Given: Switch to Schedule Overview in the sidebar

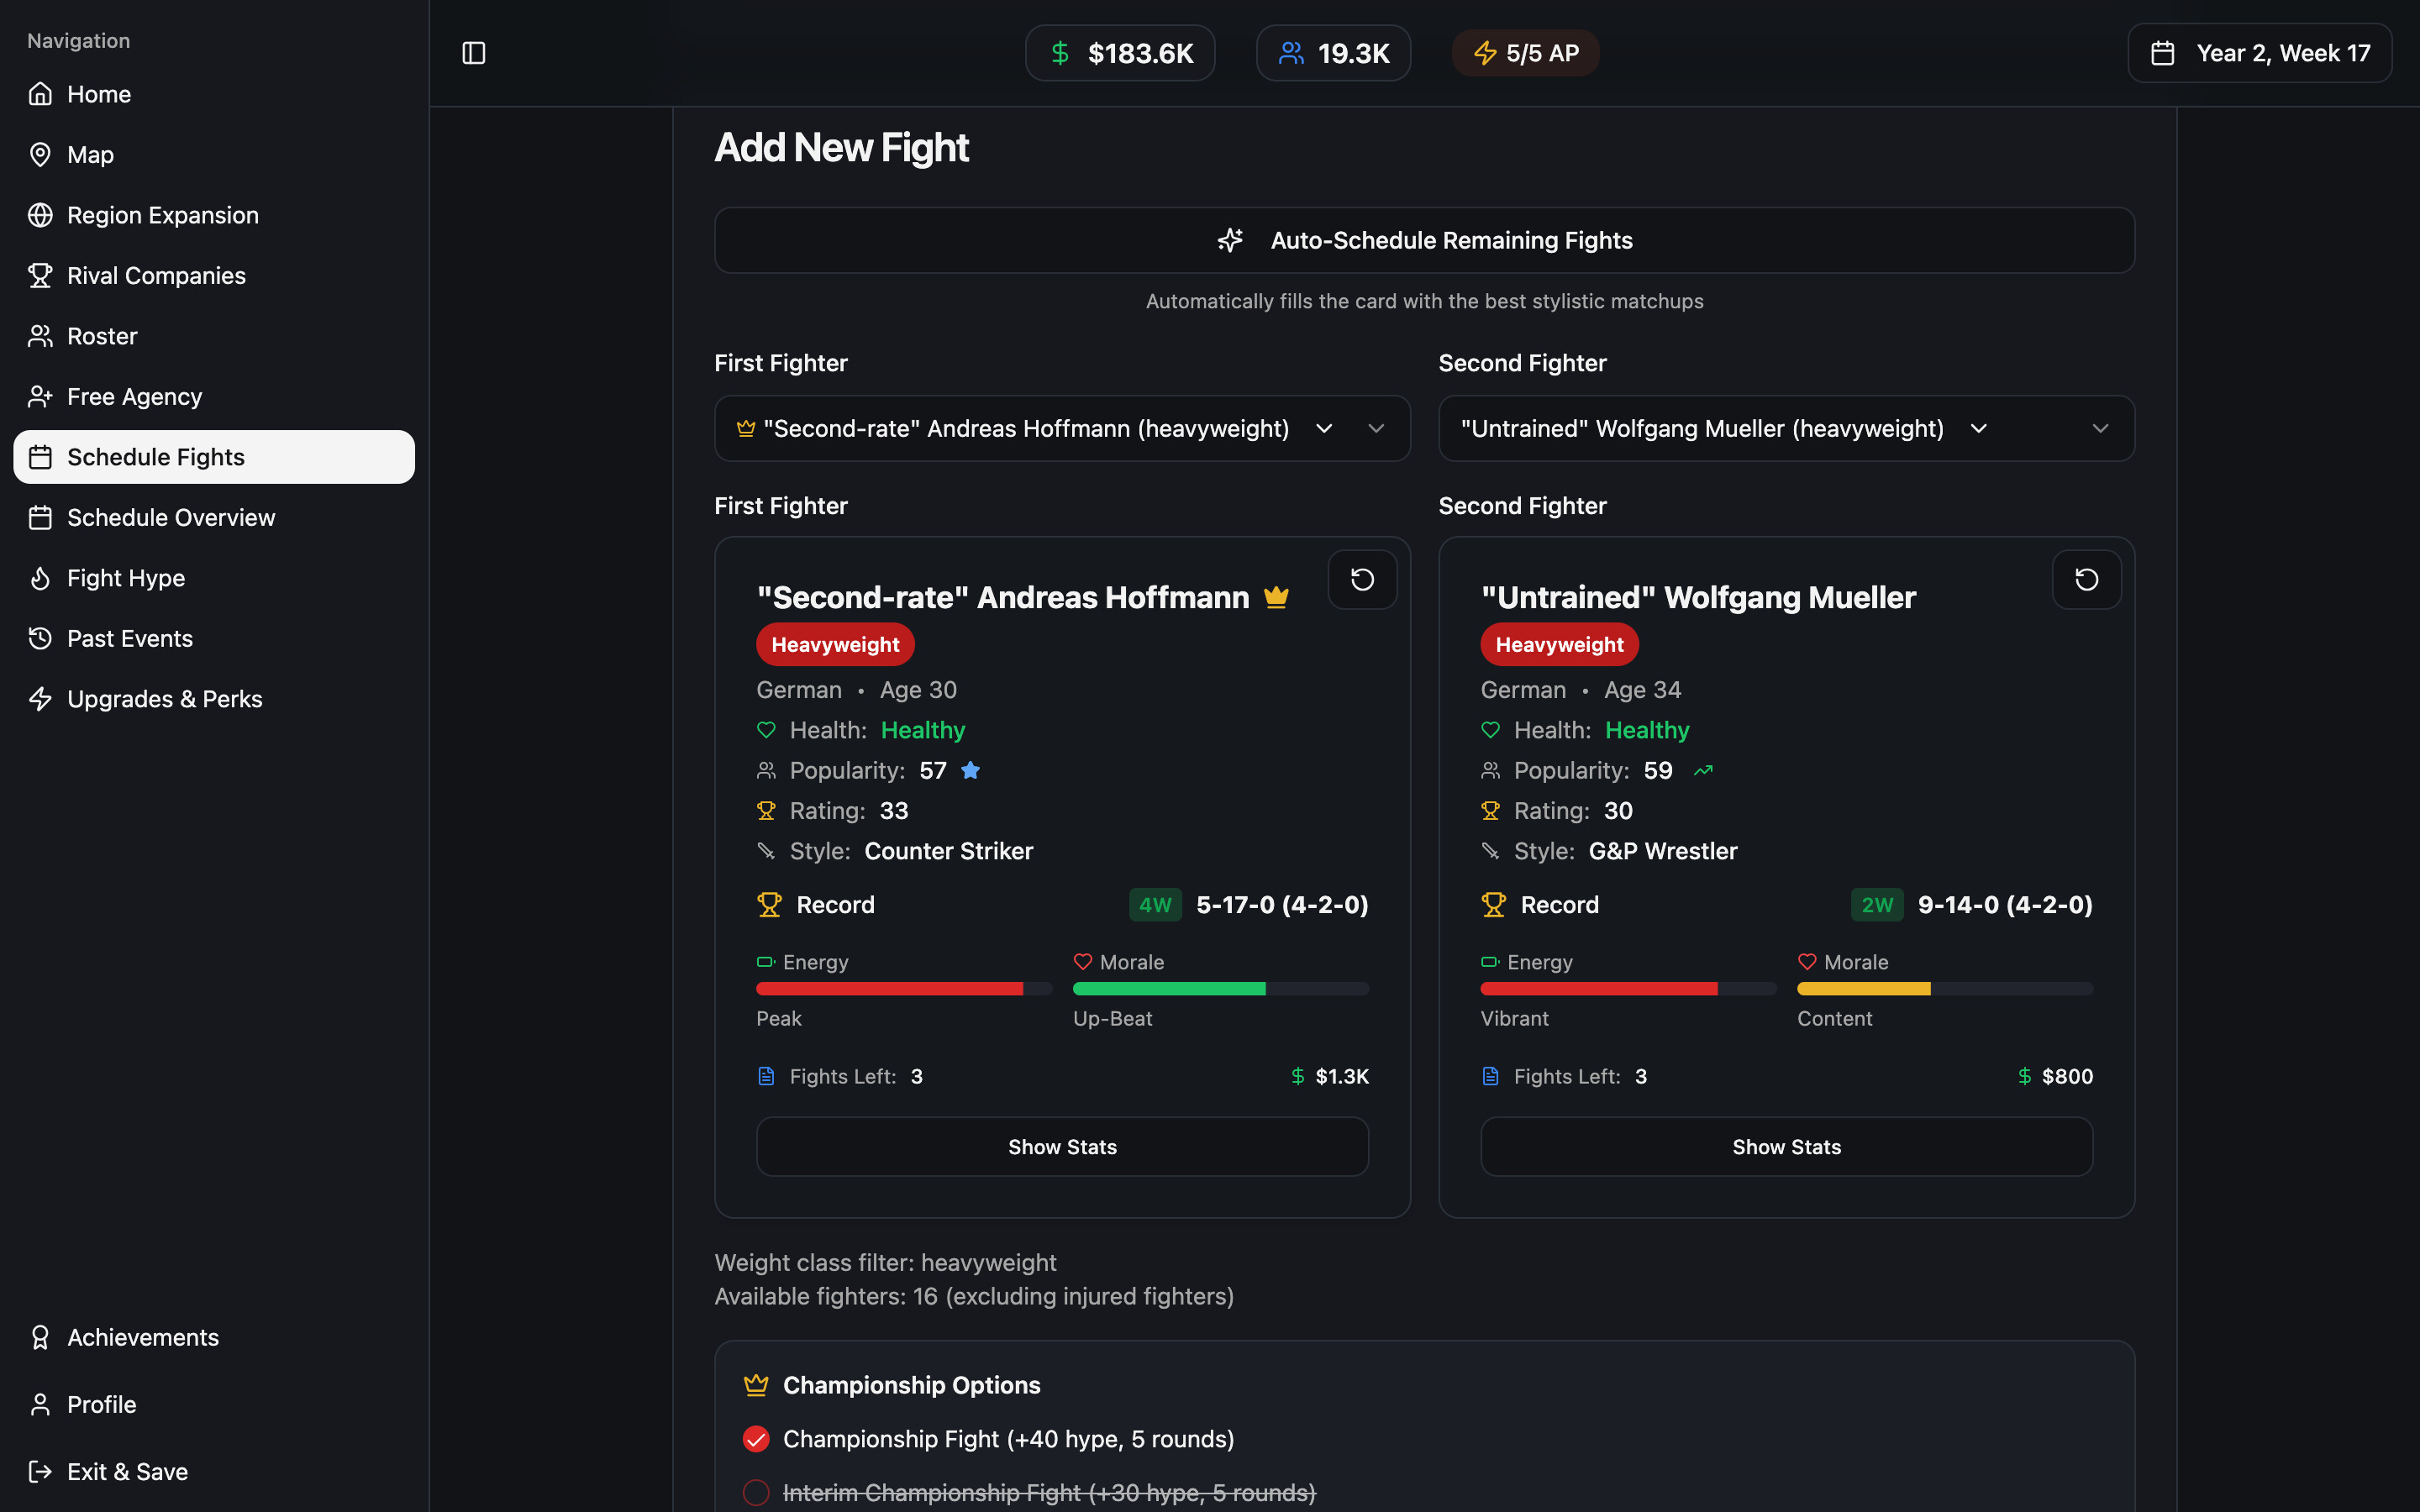Looking at the screenshot, I should (x=171, y=517).
